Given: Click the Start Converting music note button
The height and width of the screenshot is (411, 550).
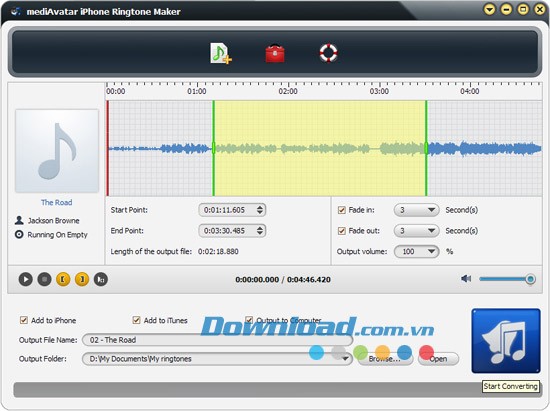Looking at the screenshot, I should point(506,341).
